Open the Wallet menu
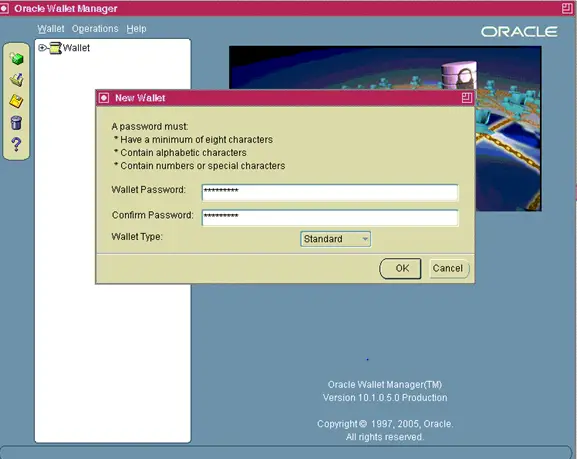This screenshot has width=577, height=459. (x=50, y=29)
